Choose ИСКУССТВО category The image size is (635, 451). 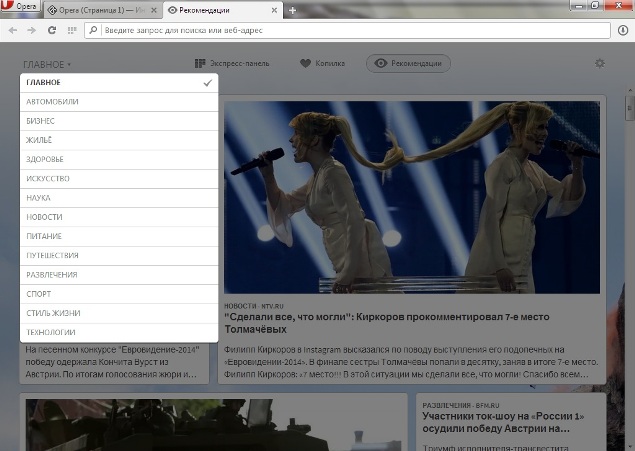click(x=119, y=179)
